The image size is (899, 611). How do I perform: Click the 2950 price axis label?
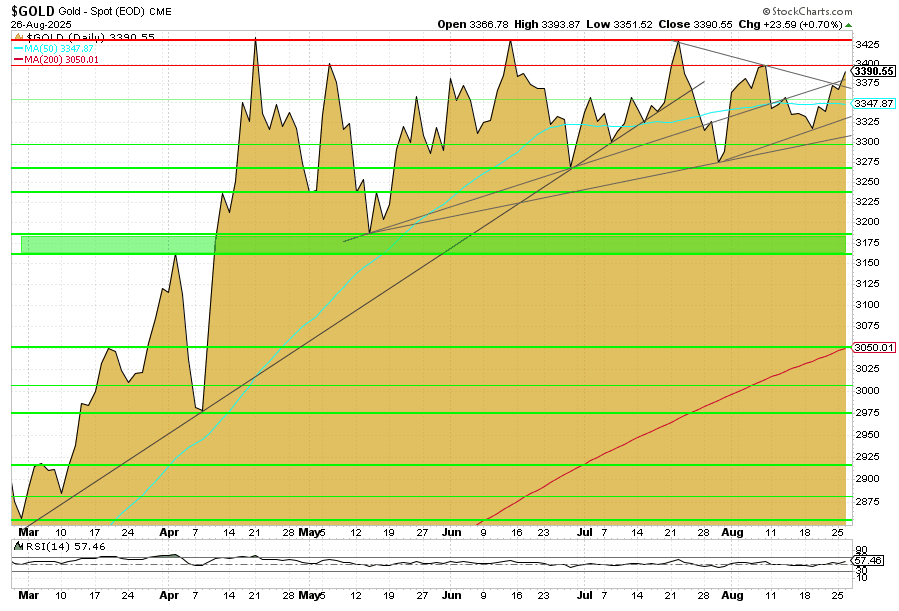click(867, 434)
